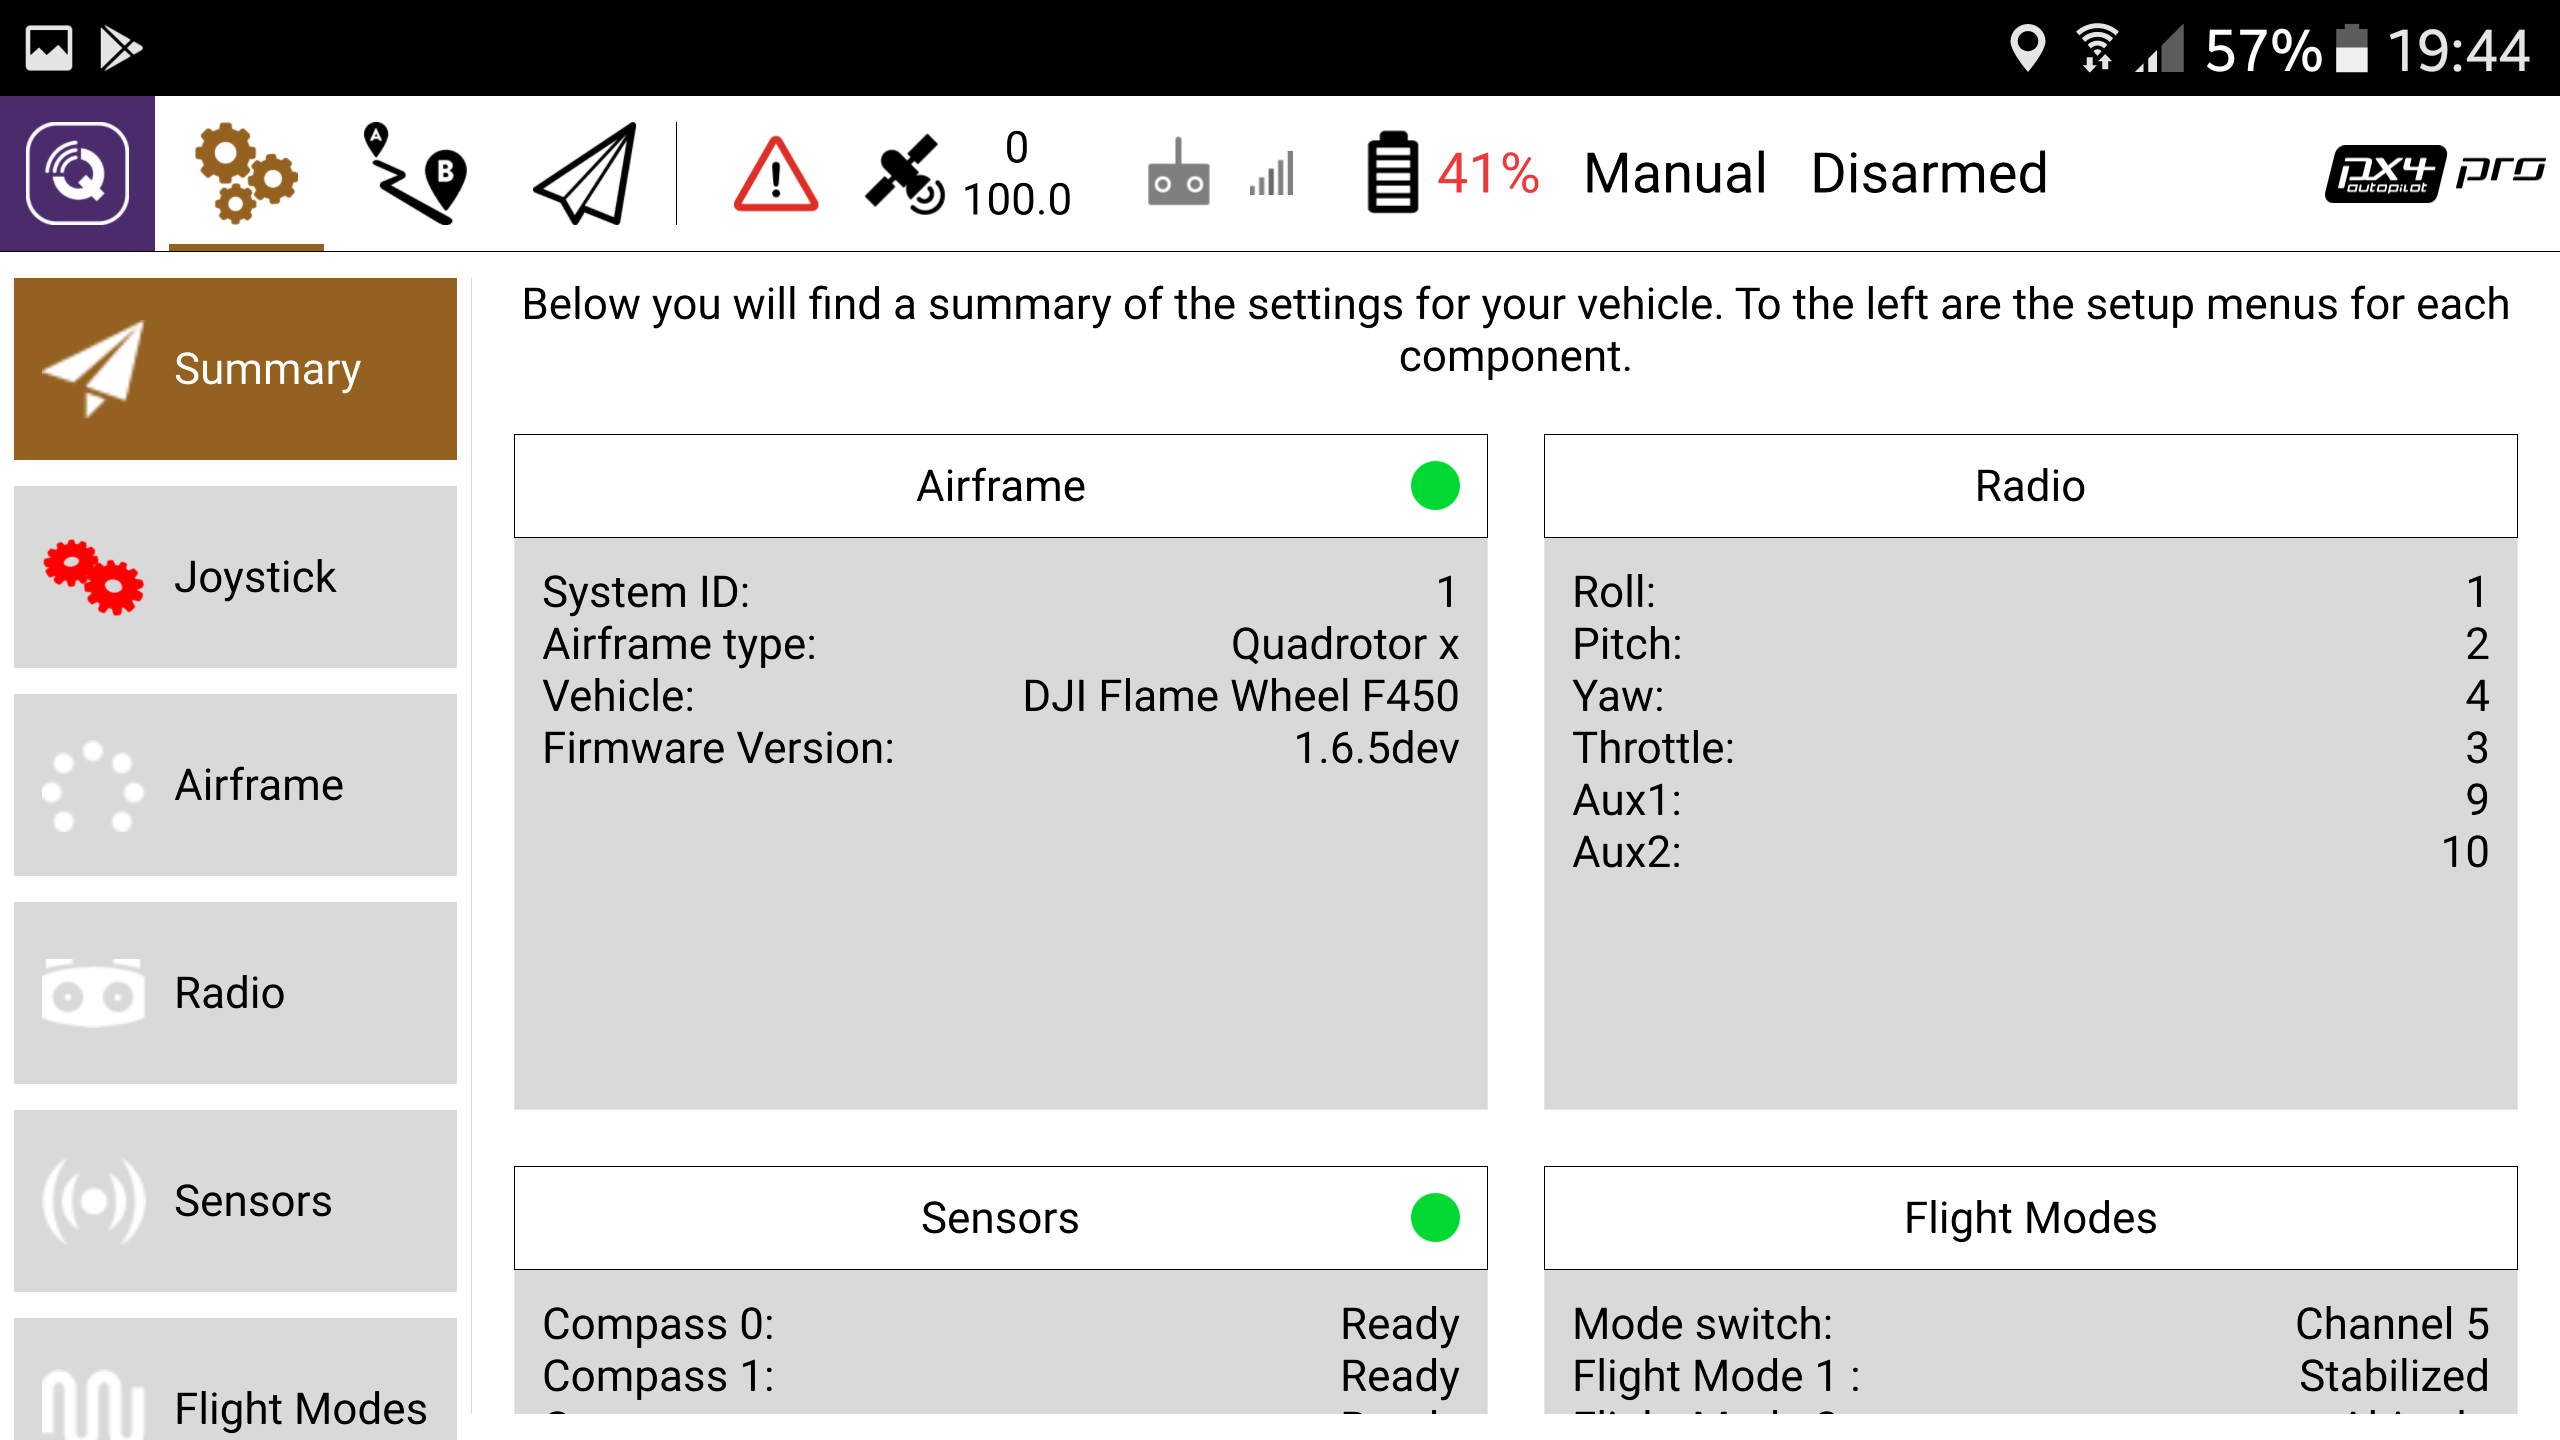Screen dimensions: 2560x1440
Task: Open the Plan view waypoint icon
Action: (x=413, y=176)
